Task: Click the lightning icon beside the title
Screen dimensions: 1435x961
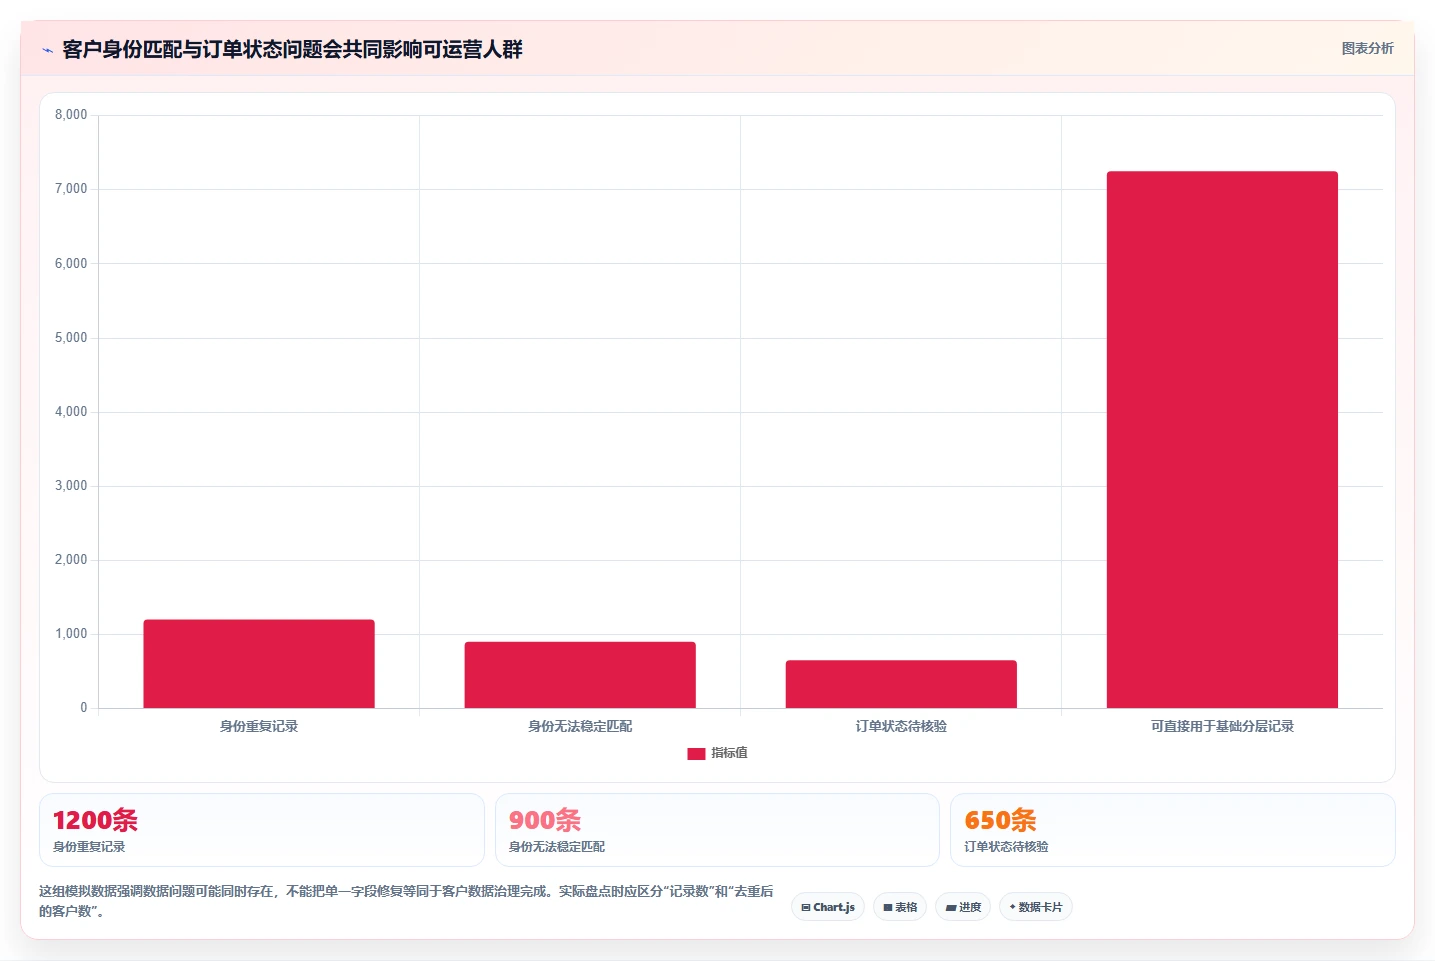Action: coord(47,50)
